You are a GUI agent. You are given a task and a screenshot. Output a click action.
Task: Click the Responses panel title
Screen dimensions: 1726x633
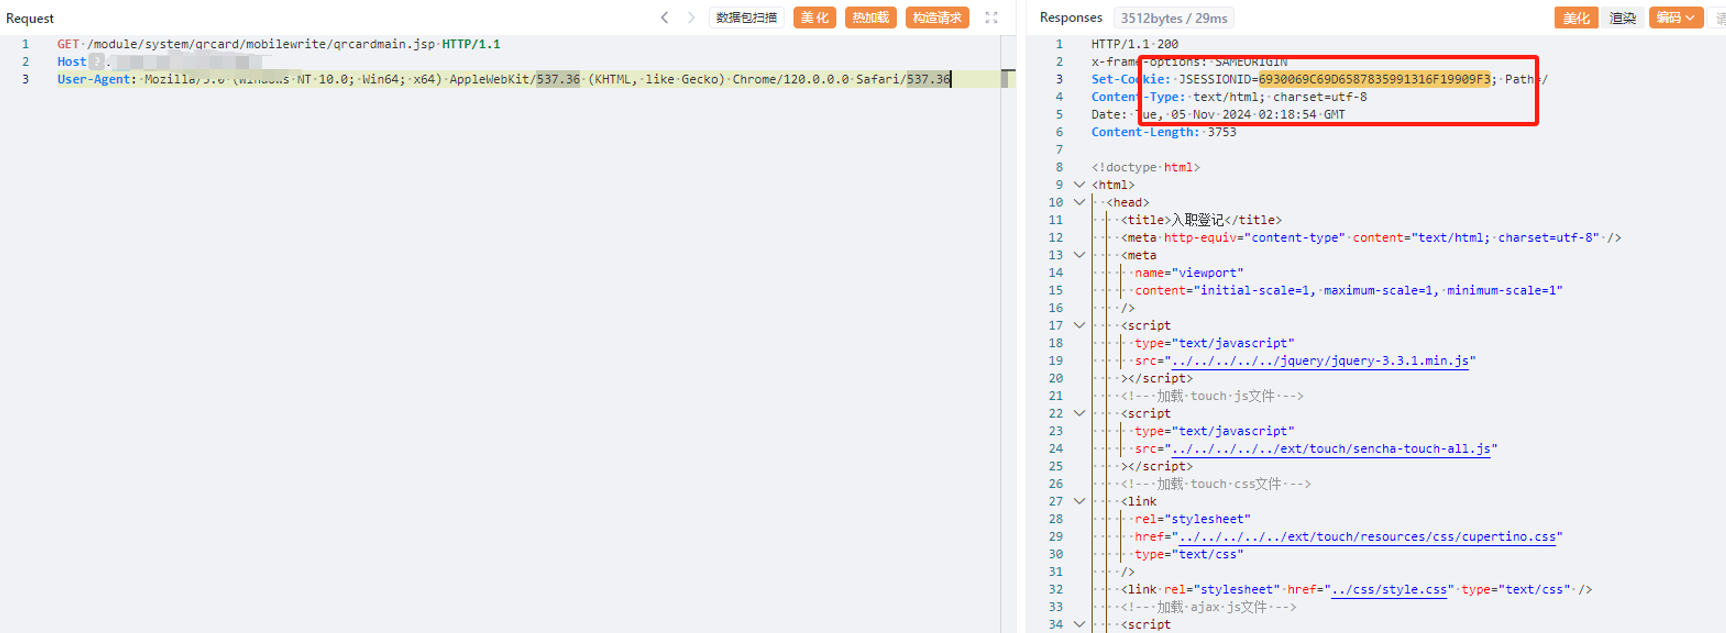[1071, 18]
